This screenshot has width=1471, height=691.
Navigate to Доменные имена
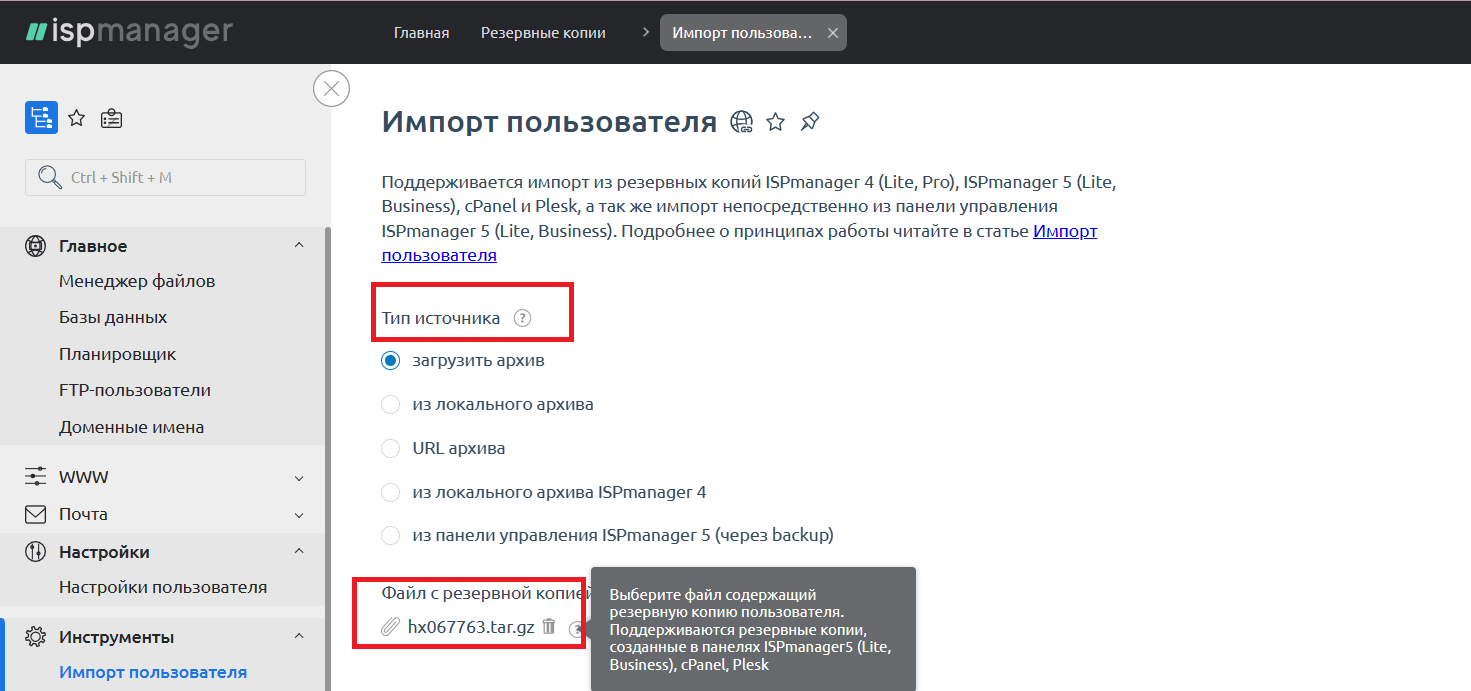click(x=131, y=427)
